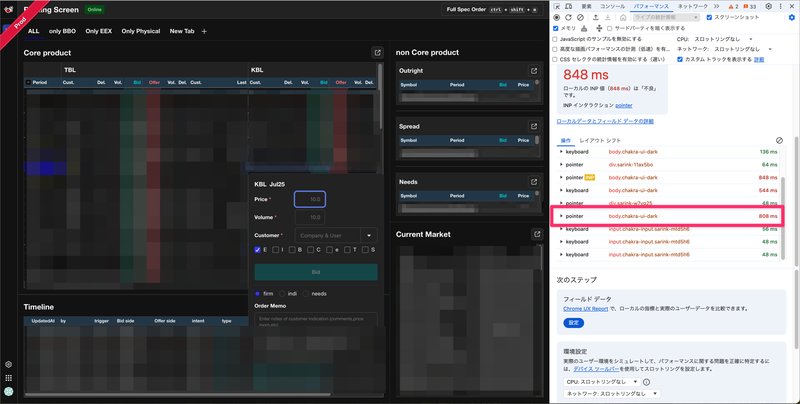The height and width of the screenshot is (404, 800).
Task: Go to performance home view icon
Action: 623,18
